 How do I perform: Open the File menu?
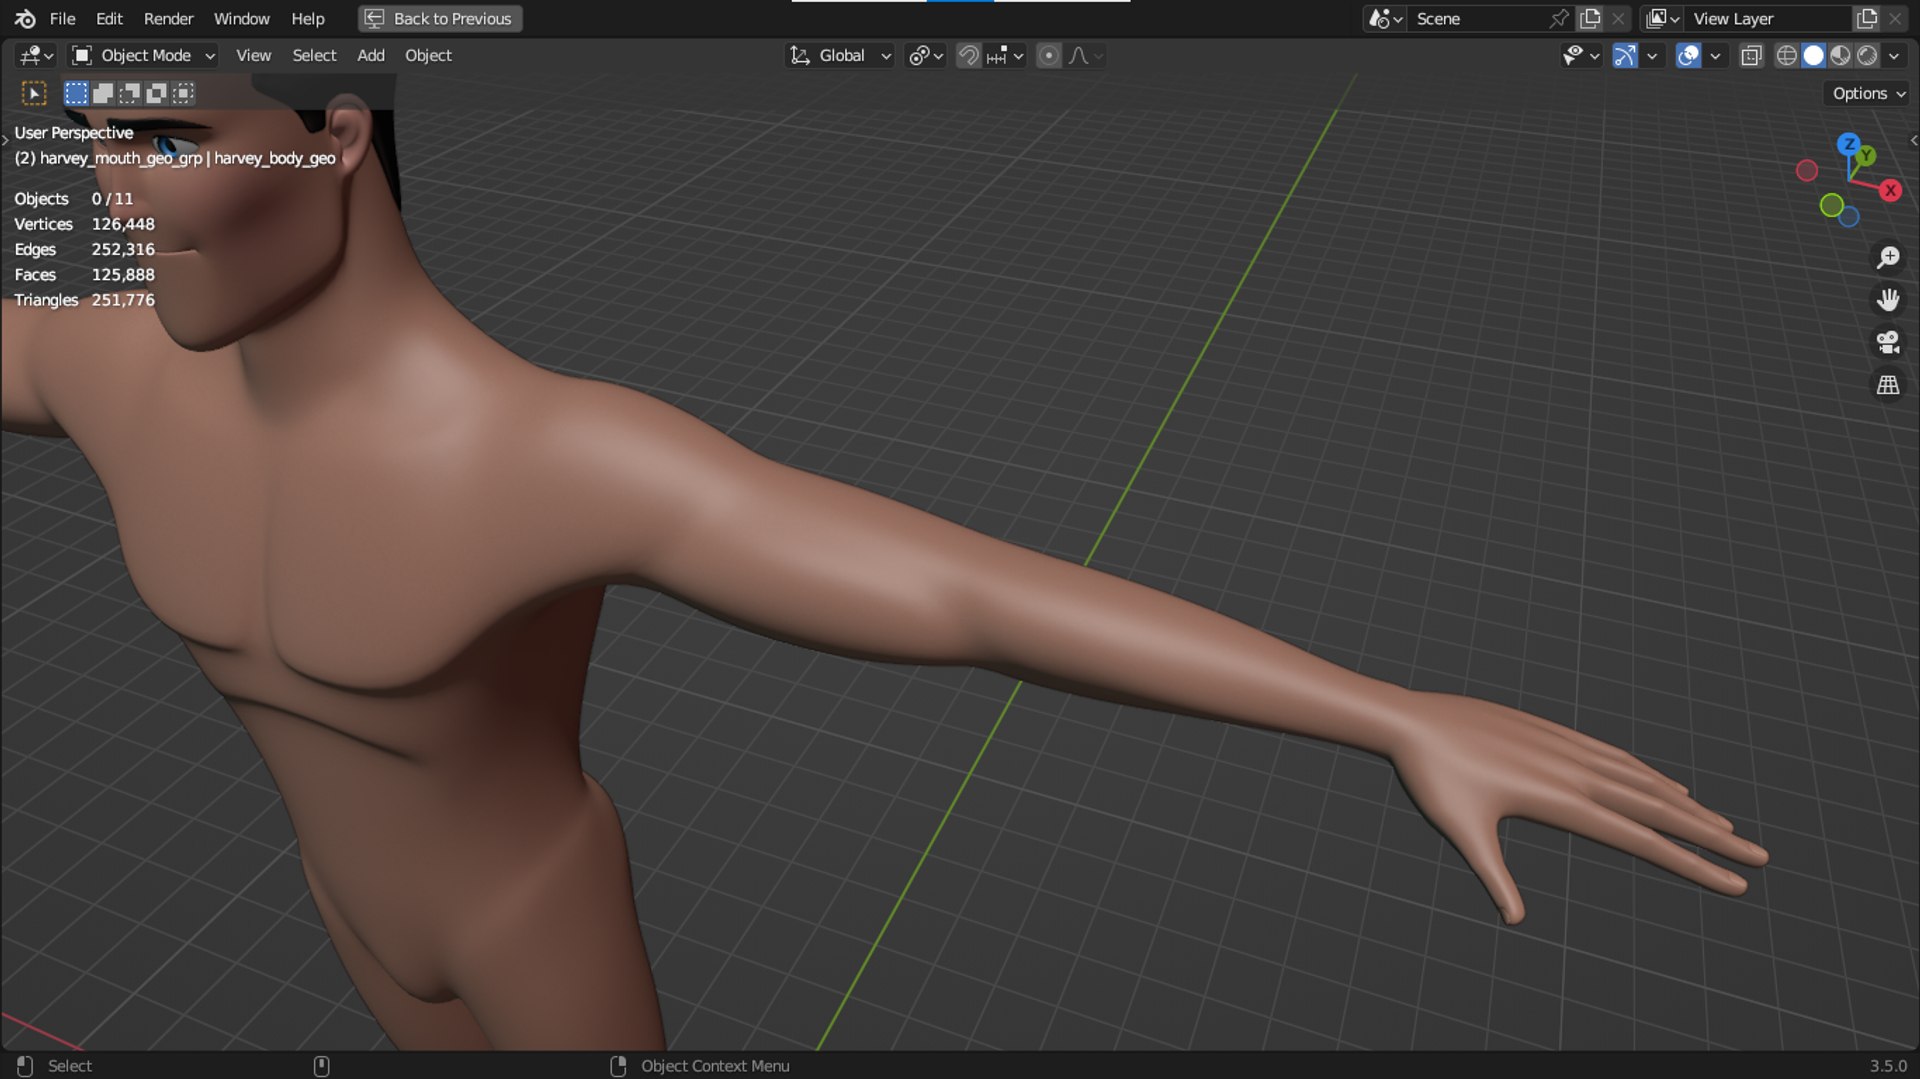62,18
